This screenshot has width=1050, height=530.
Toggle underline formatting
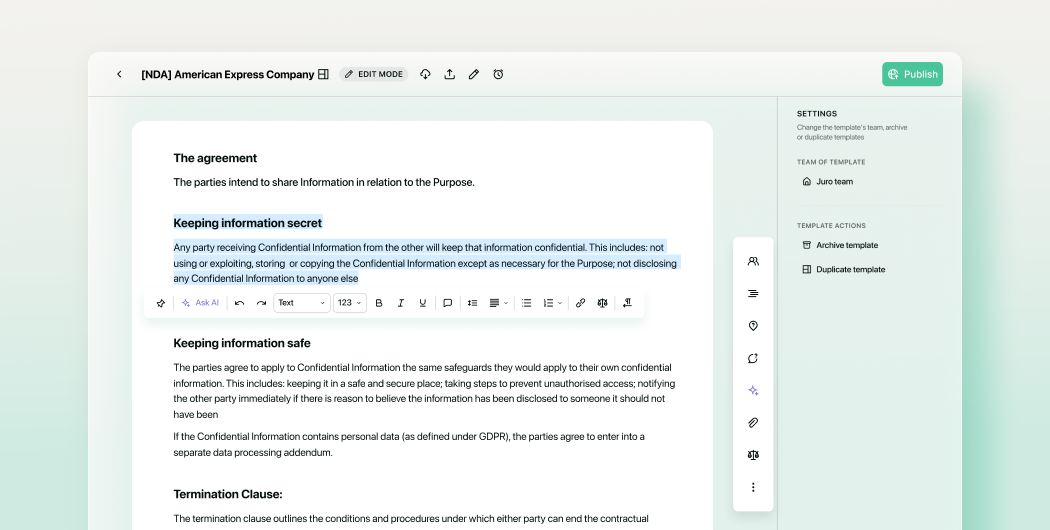click(x=423, y=303)
